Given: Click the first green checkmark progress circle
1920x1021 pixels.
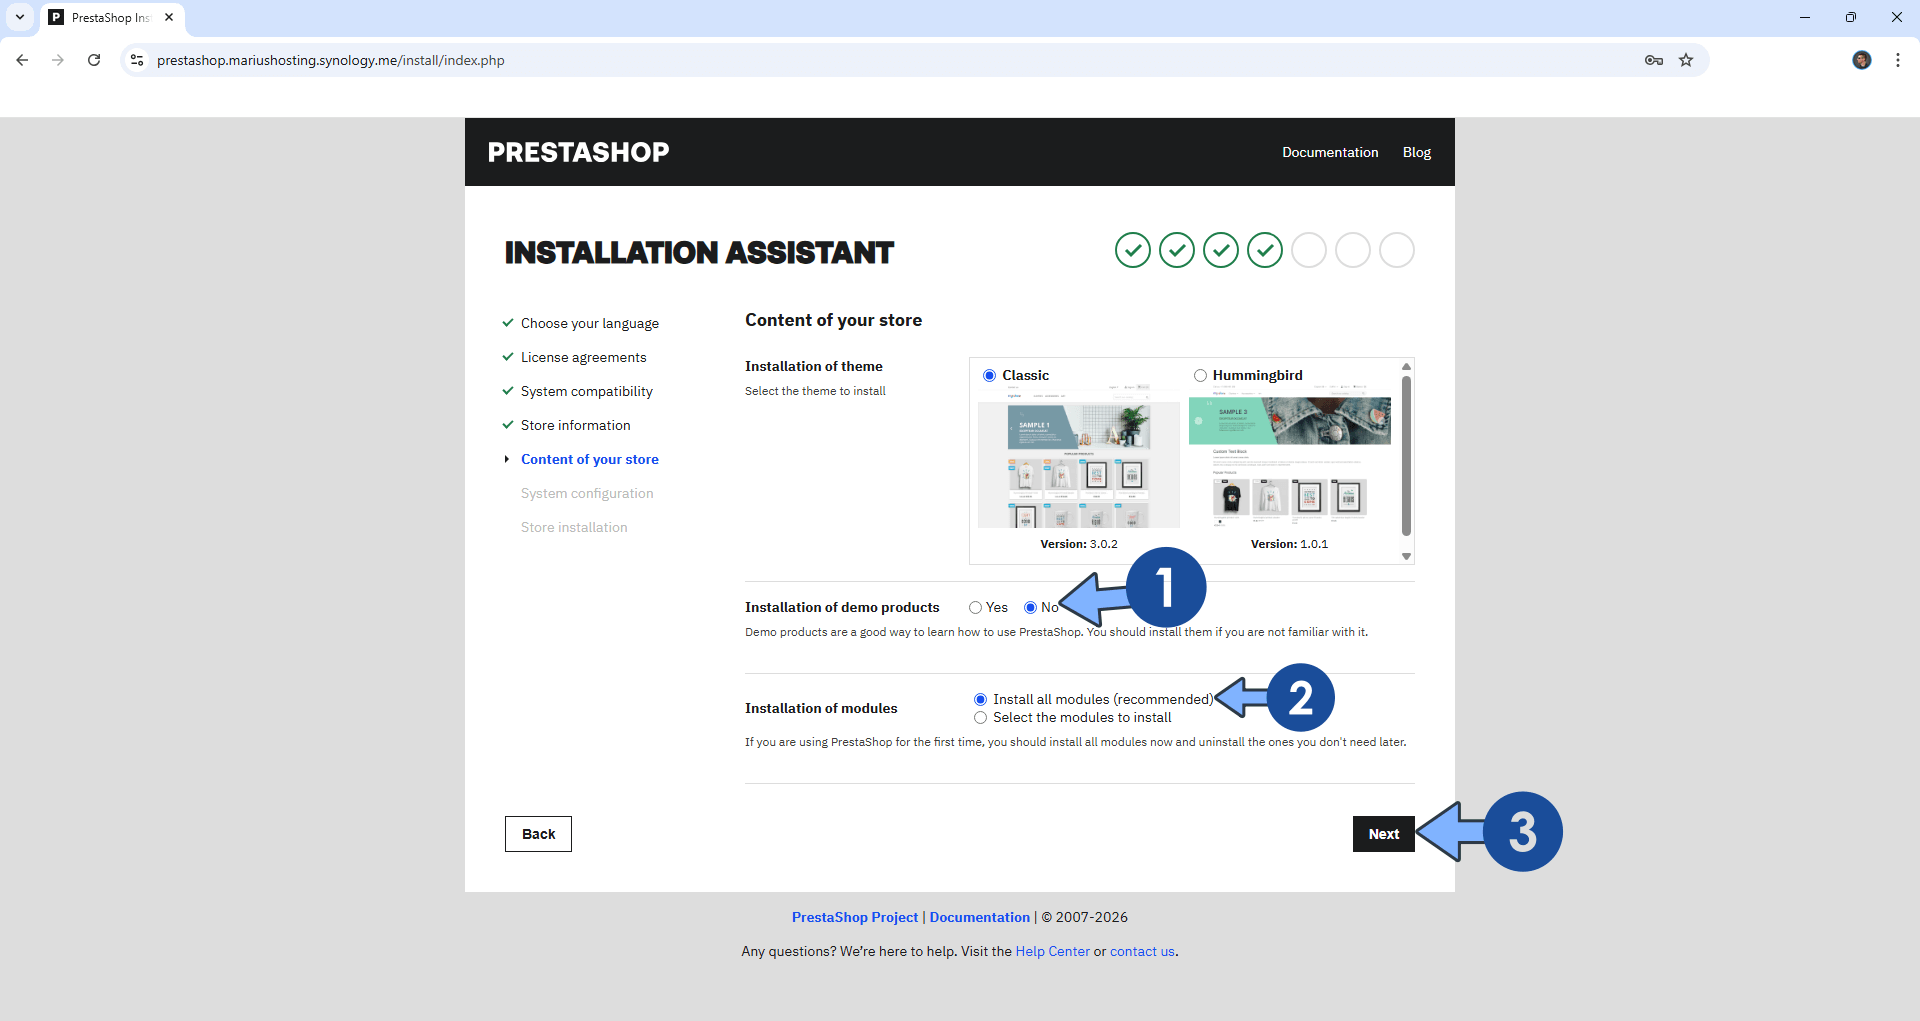Looking at the screenshot, I should pyautogui.click(x=1132, y=250).
